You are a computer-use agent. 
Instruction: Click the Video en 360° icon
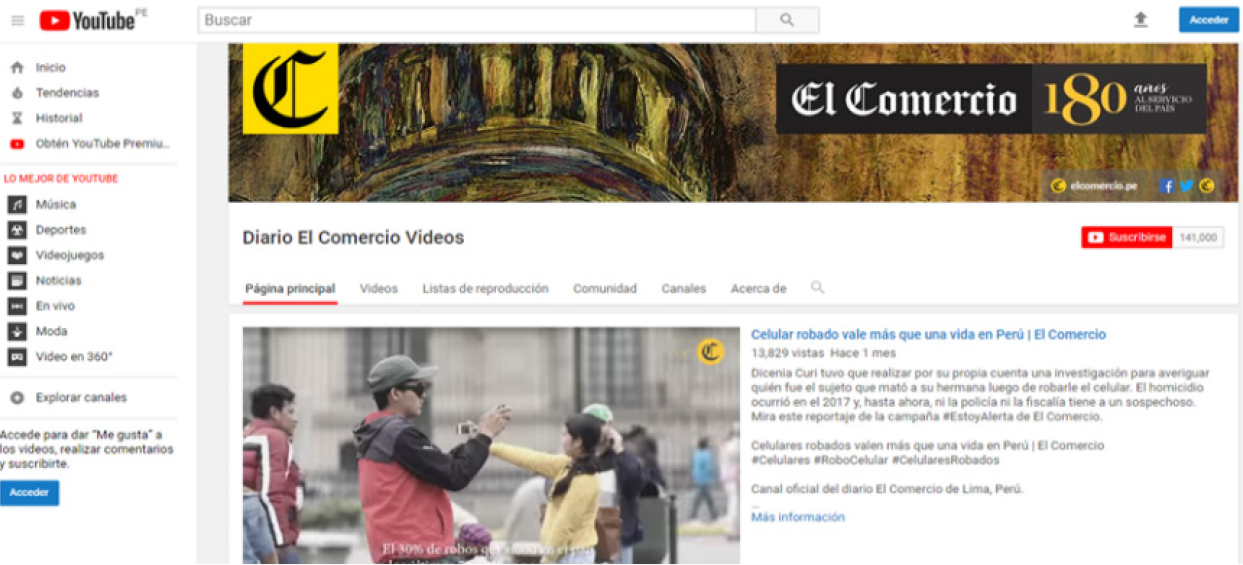pos(17,357)
